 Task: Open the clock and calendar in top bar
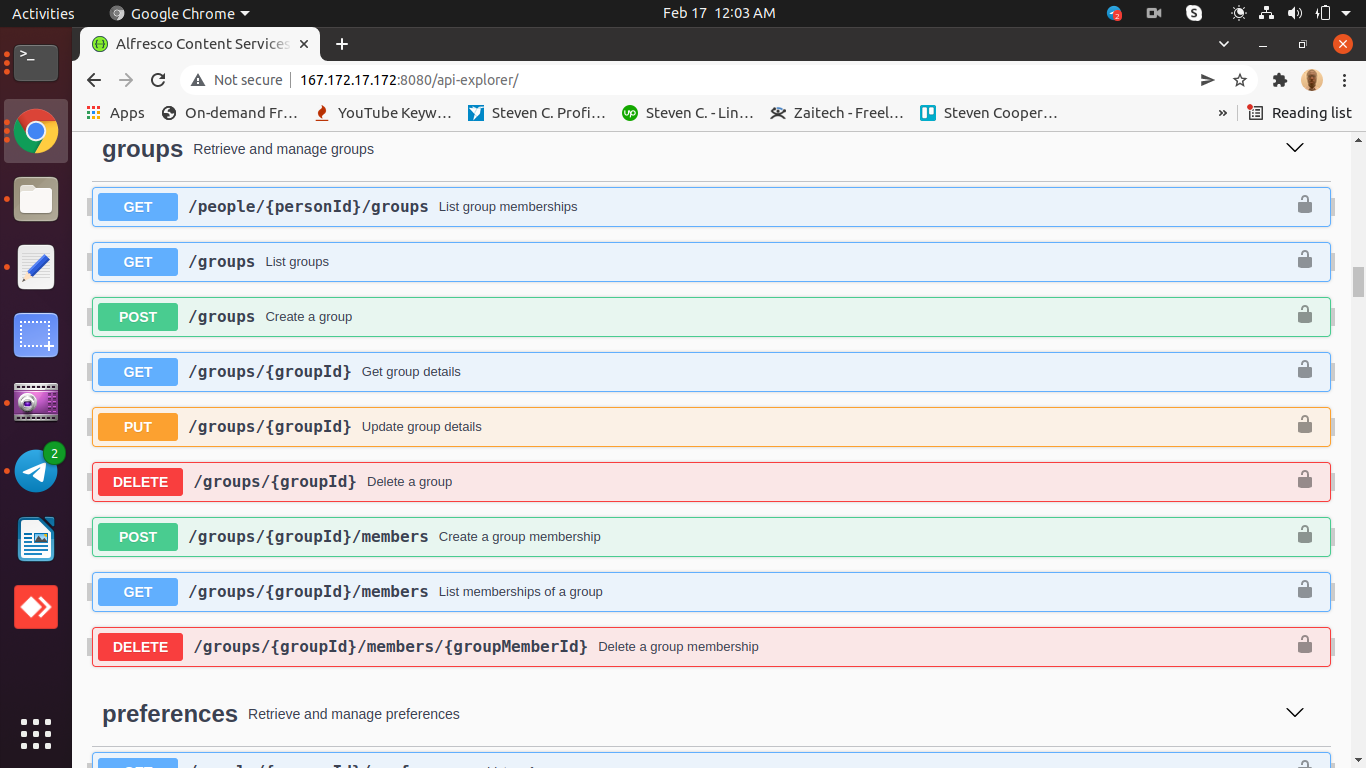tap(719, 13)
